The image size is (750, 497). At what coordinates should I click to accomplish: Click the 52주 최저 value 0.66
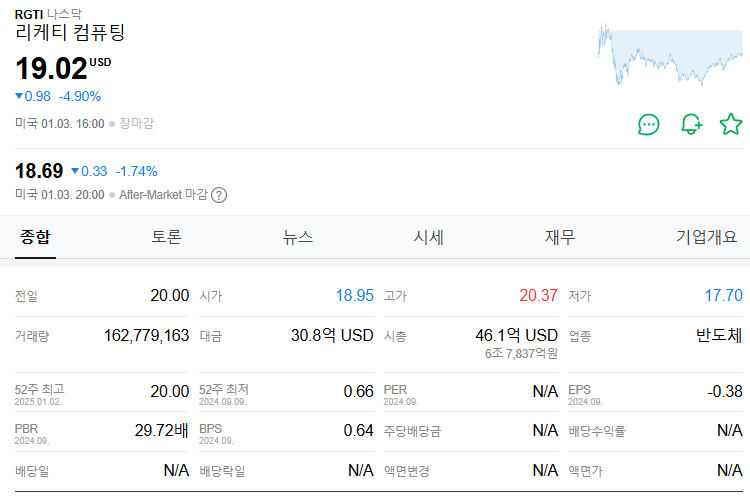pyautogui.click(x=359, y=391)
